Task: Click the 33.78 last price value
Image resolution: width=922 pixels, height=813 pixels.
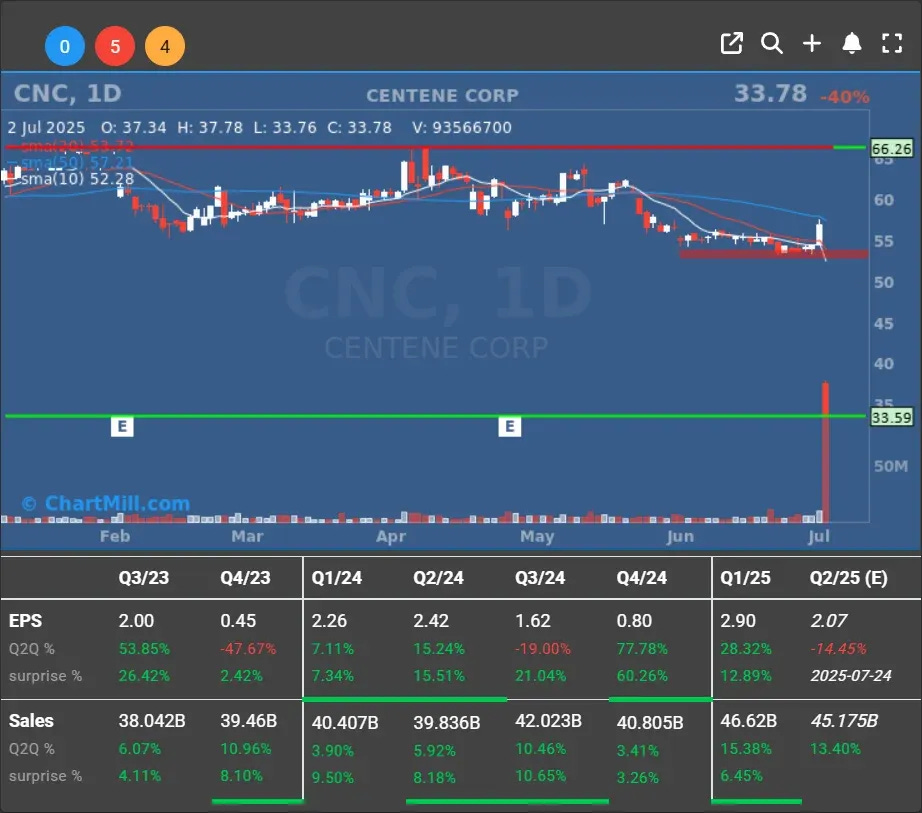Action: pos(770,93)
